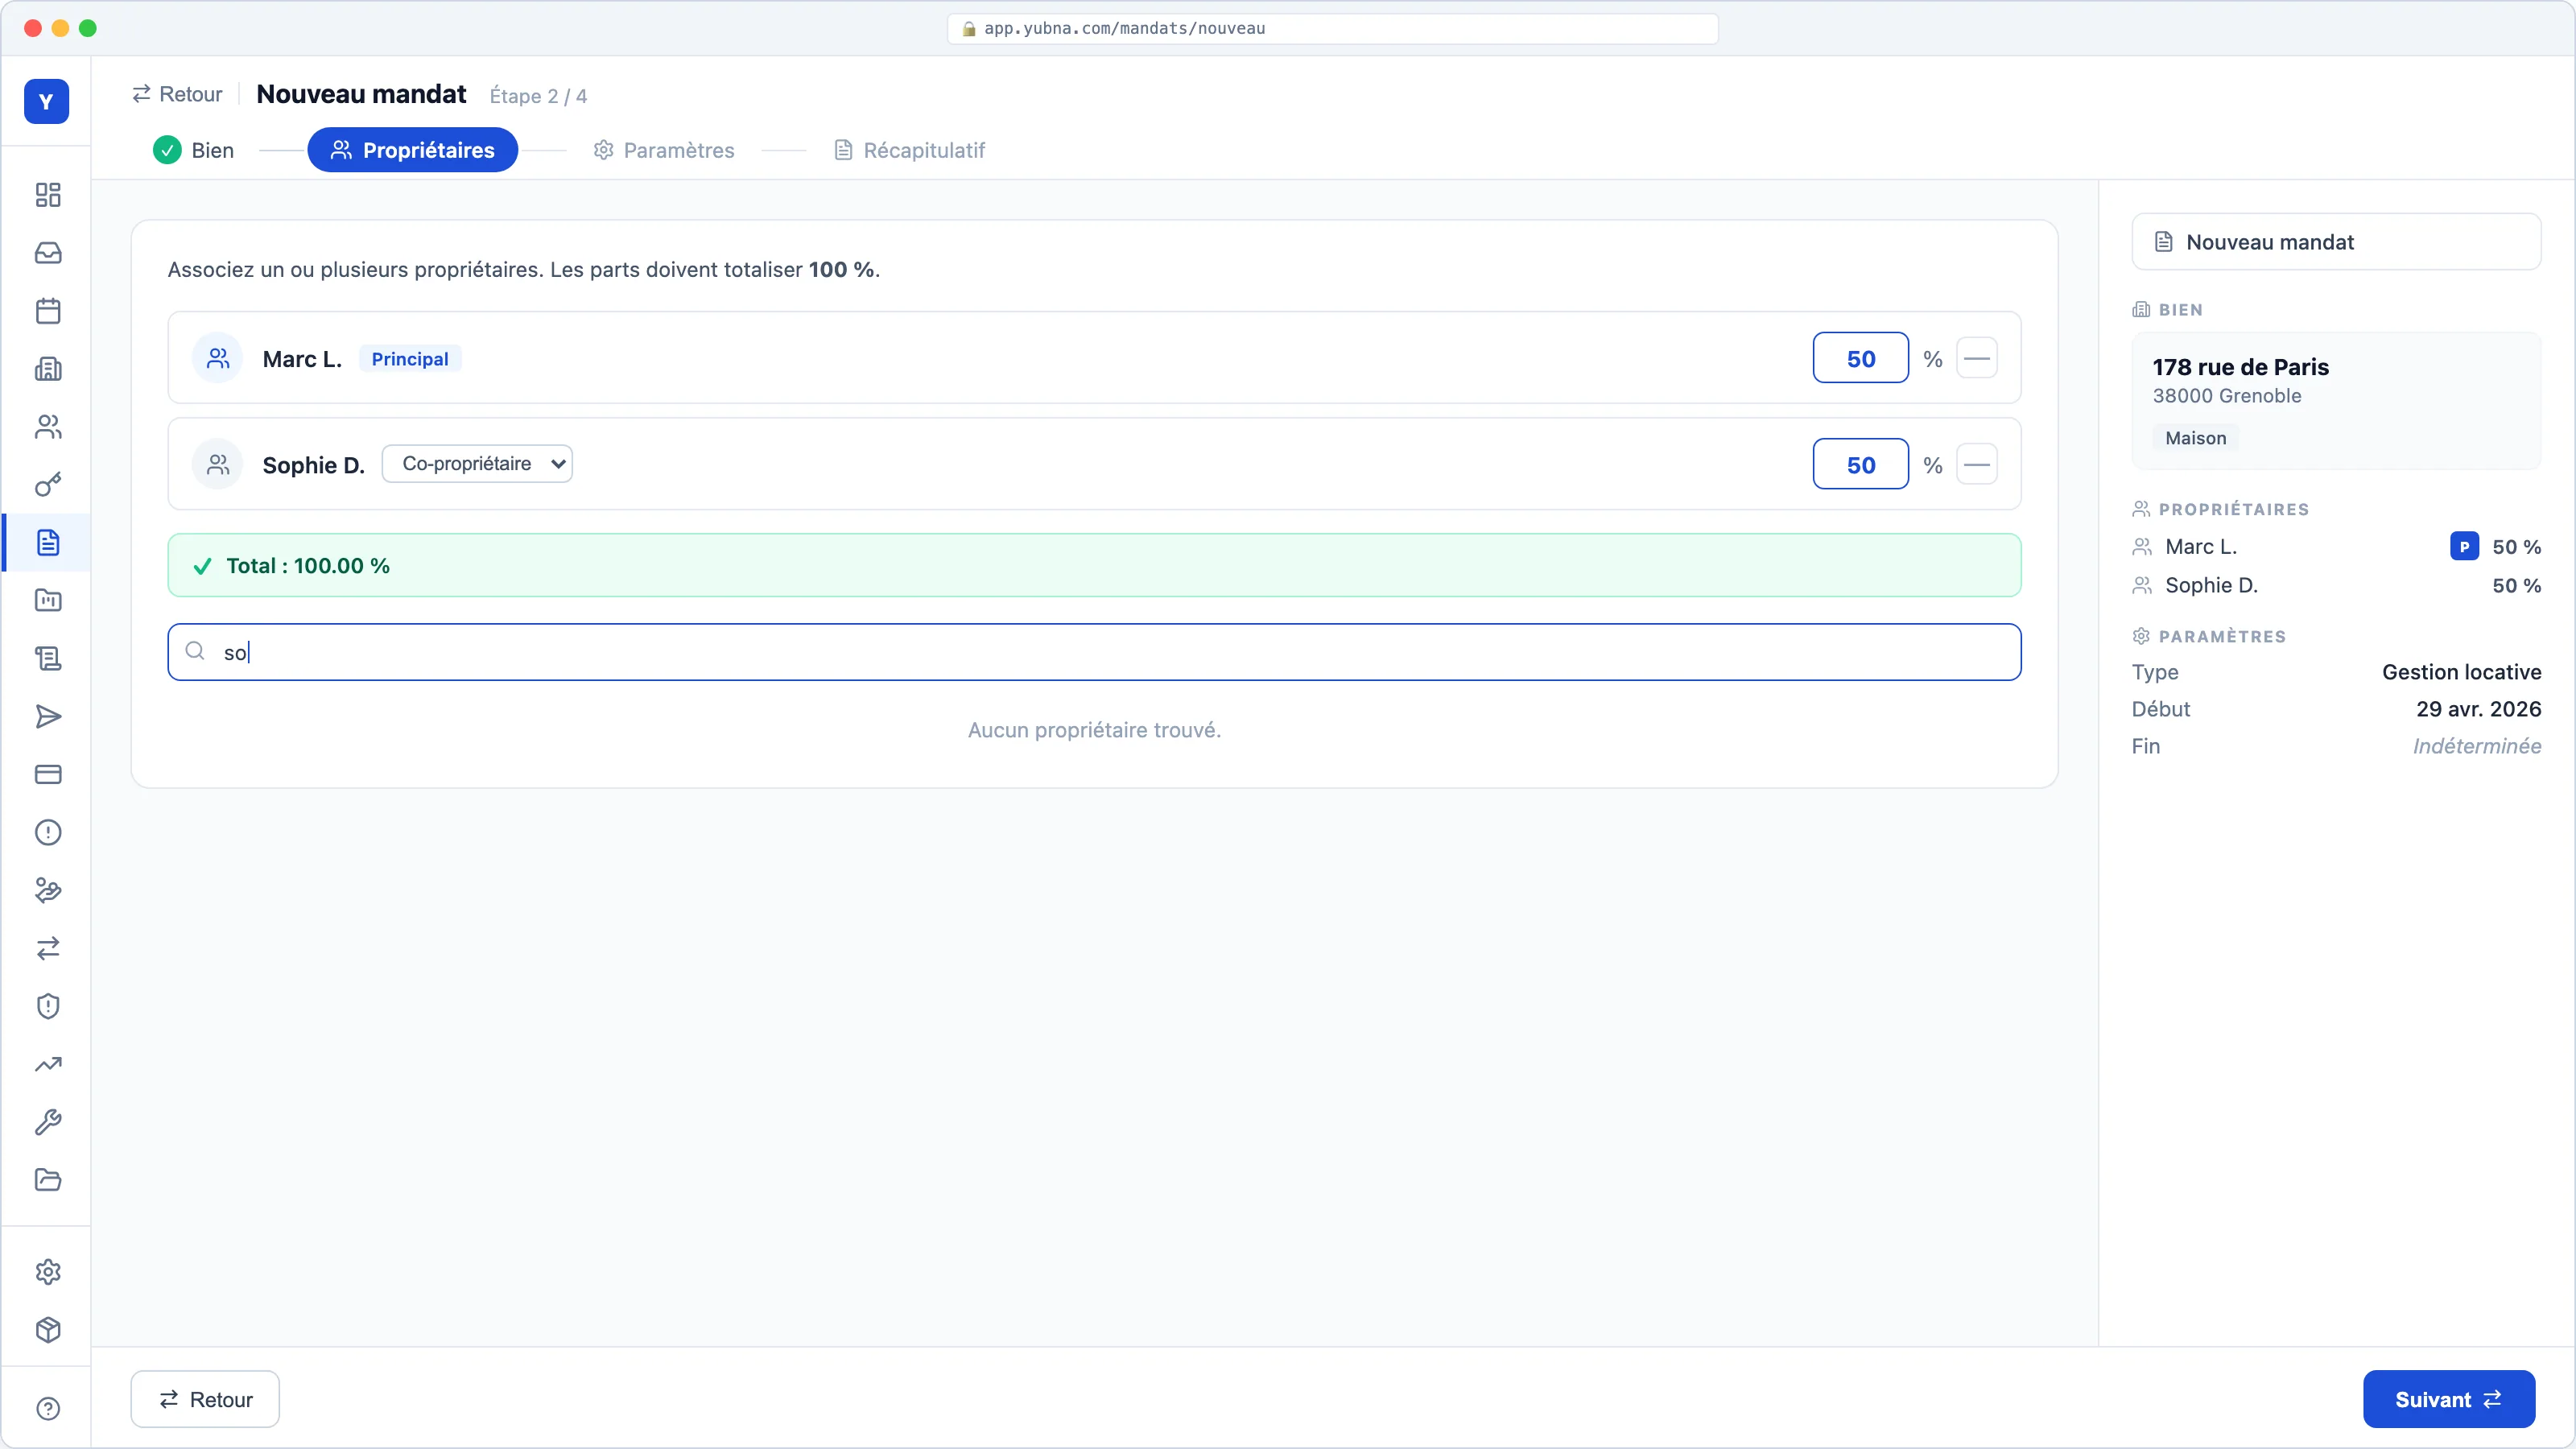
Task: Edit Marc L.'s share percentage field
Action: 1861,358
